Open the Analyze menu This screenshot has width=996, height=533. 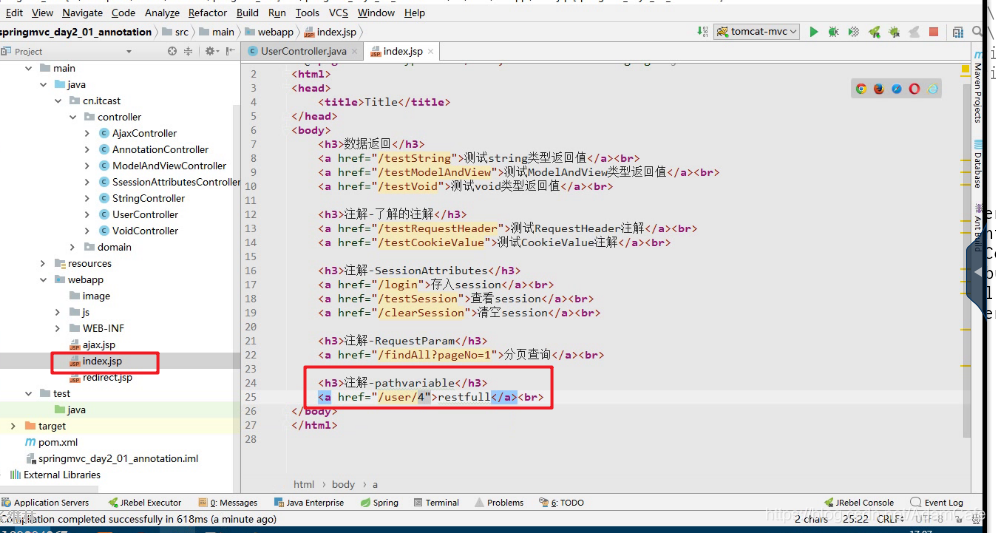pos(162,13)
